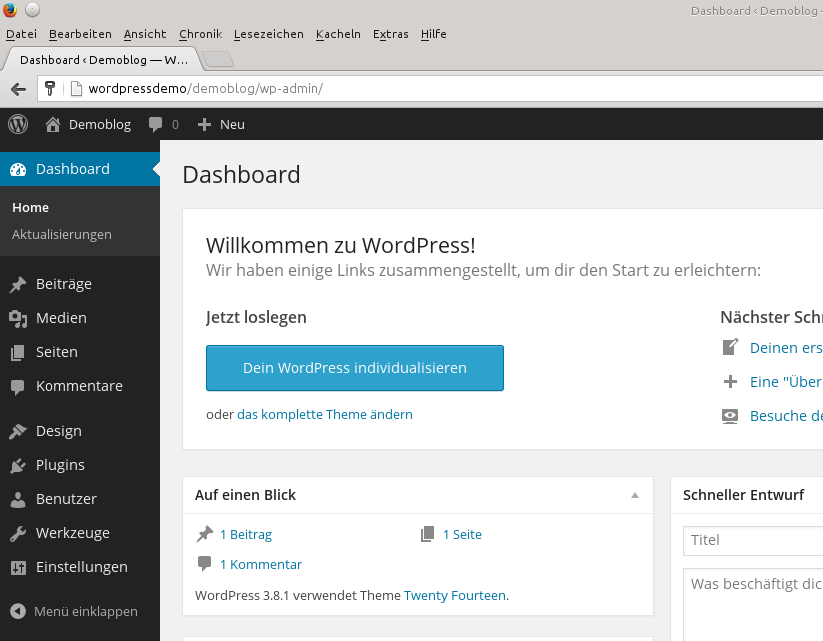
Task: Click the Titel input field
Action: pos(753,540)
